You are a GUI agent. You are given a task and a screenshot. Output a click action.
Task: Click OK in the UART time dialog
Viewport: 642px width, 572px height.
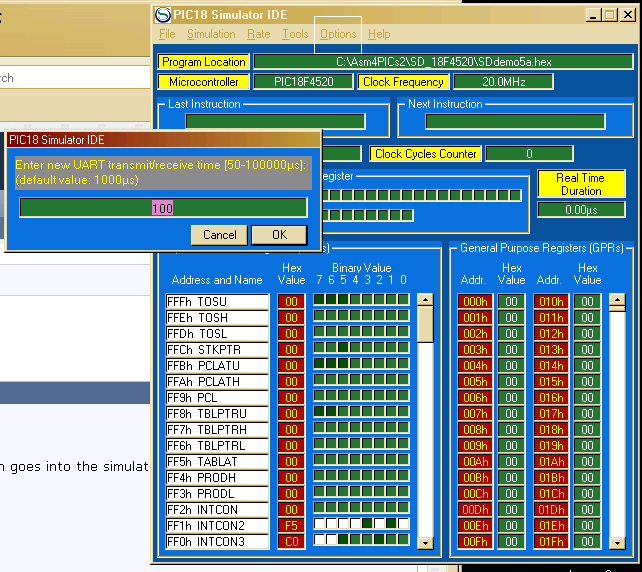coord(279,235)
